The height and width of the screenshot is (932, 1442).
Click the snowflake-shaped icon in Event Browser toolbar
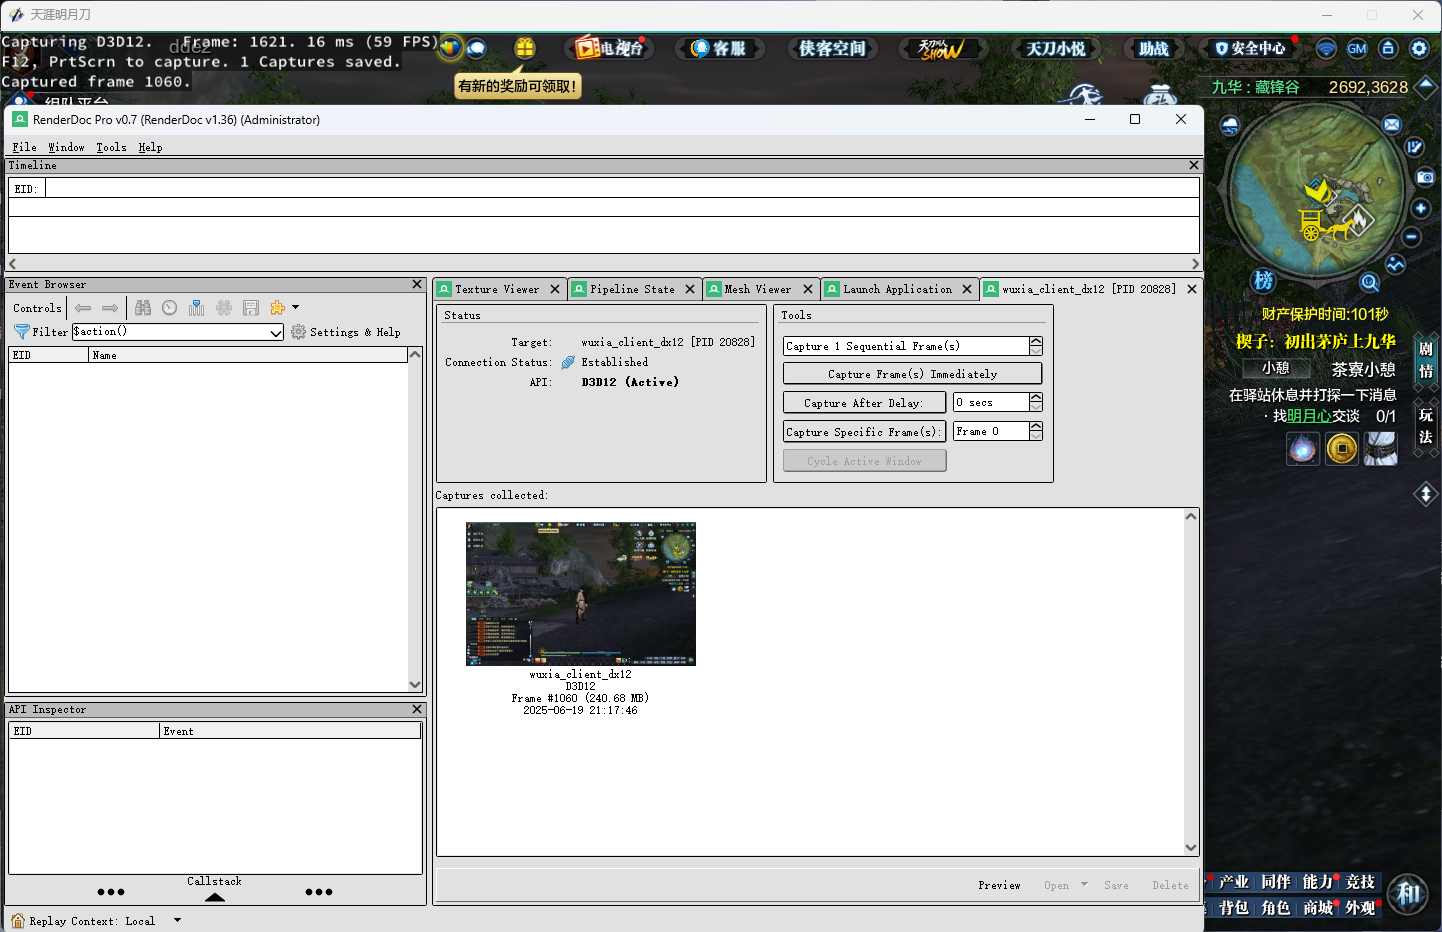pyautogui.click(x=224, y=308)
